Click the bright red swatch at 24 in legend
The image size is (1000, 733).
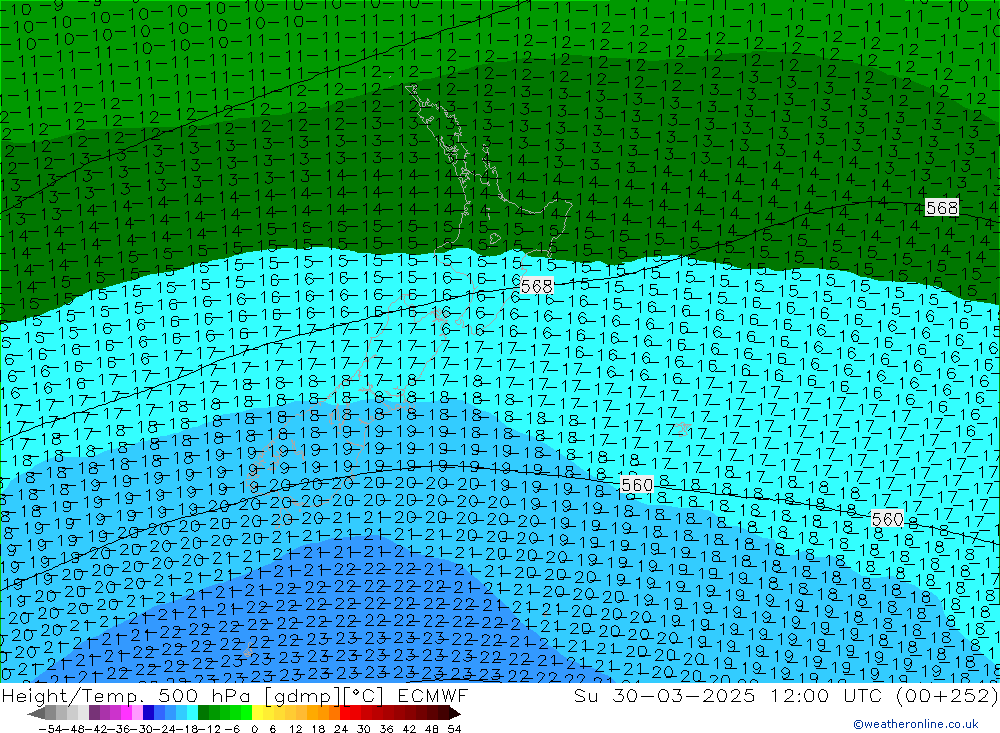345,712
